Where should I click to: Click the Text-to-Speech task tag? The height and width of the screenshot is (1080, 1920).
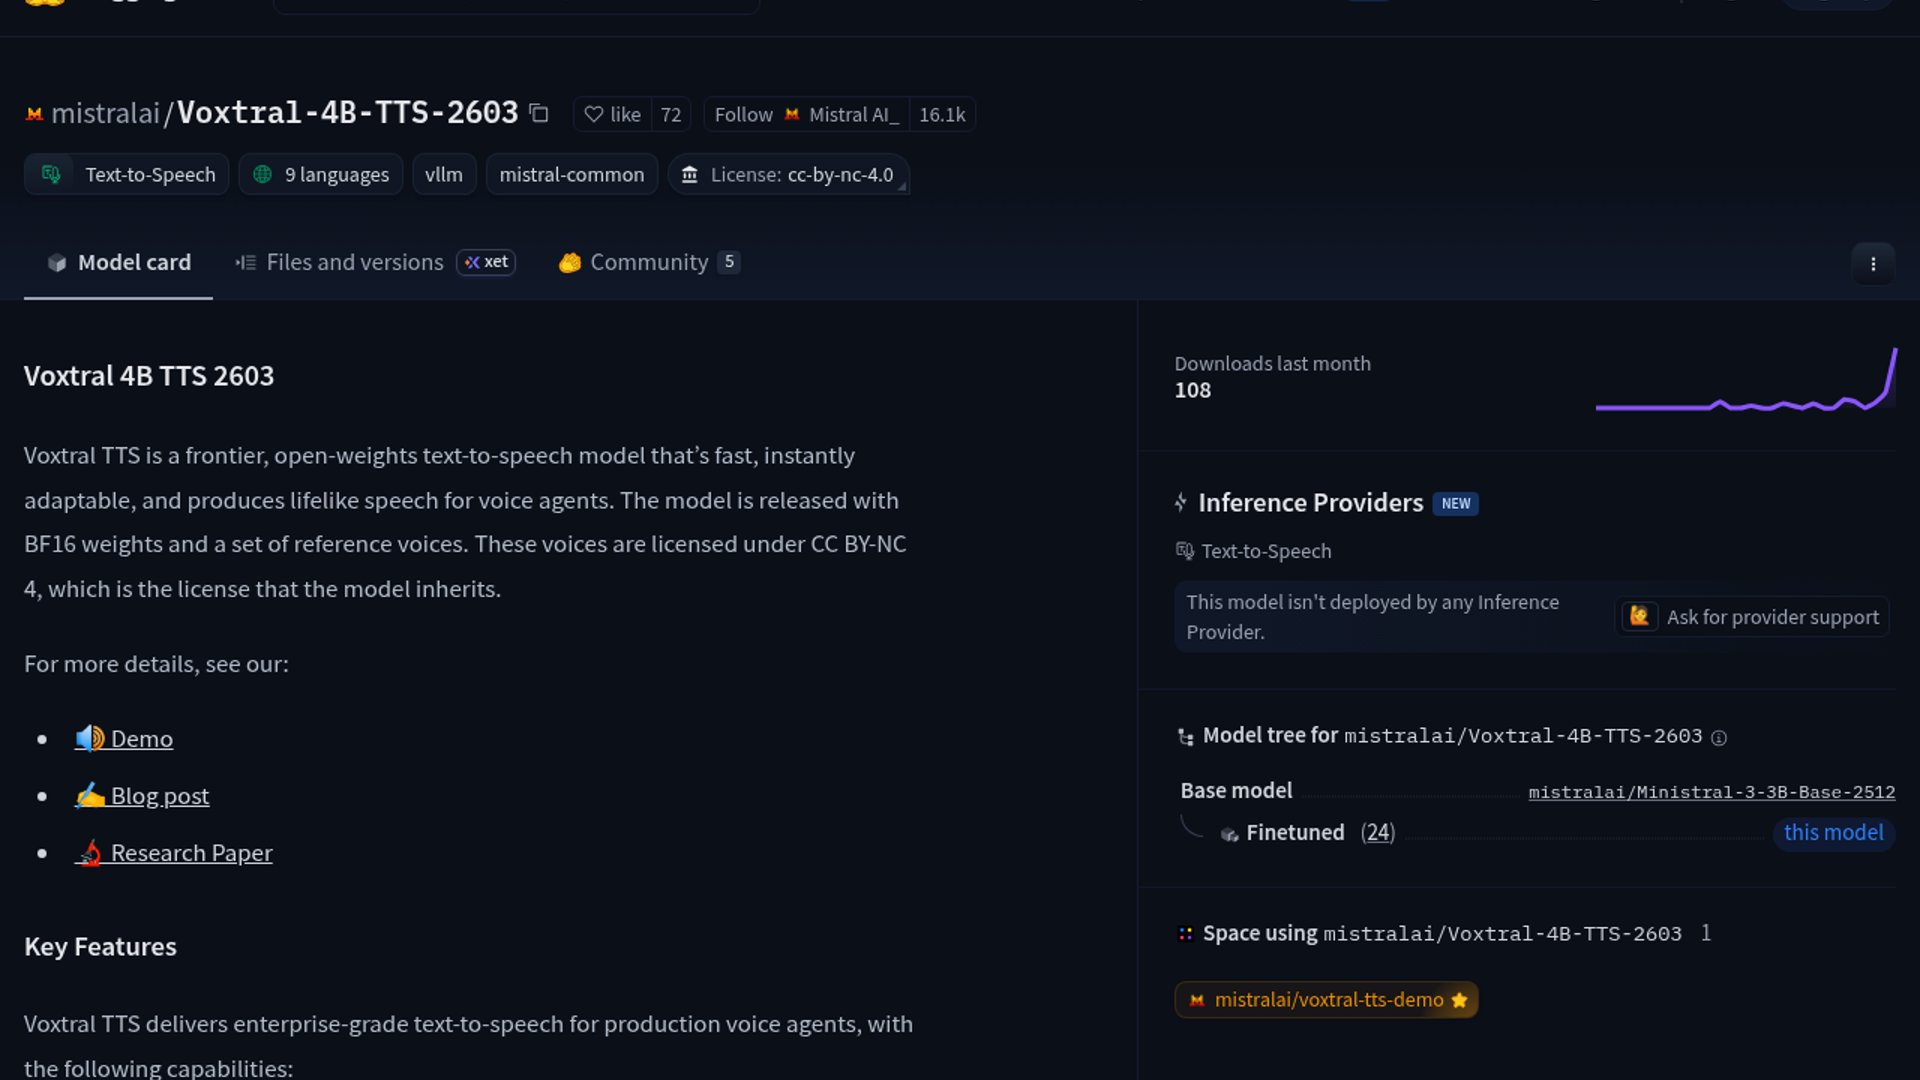tap(127, 175)
